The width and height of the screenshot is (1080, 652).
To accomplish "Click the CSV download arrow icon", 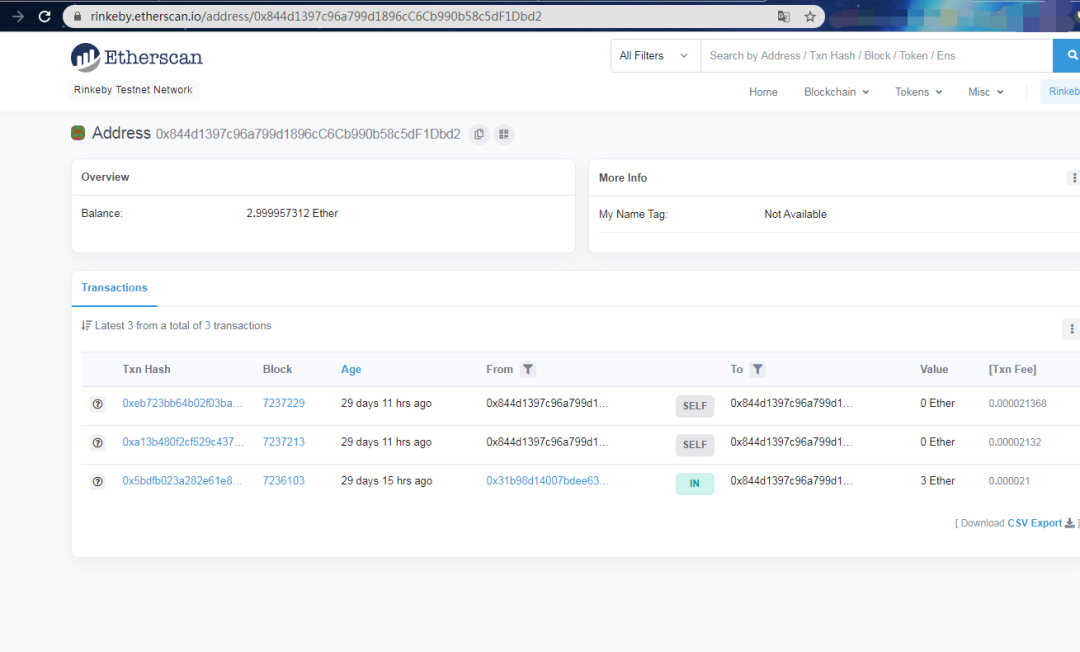I will pos(1070,523).
